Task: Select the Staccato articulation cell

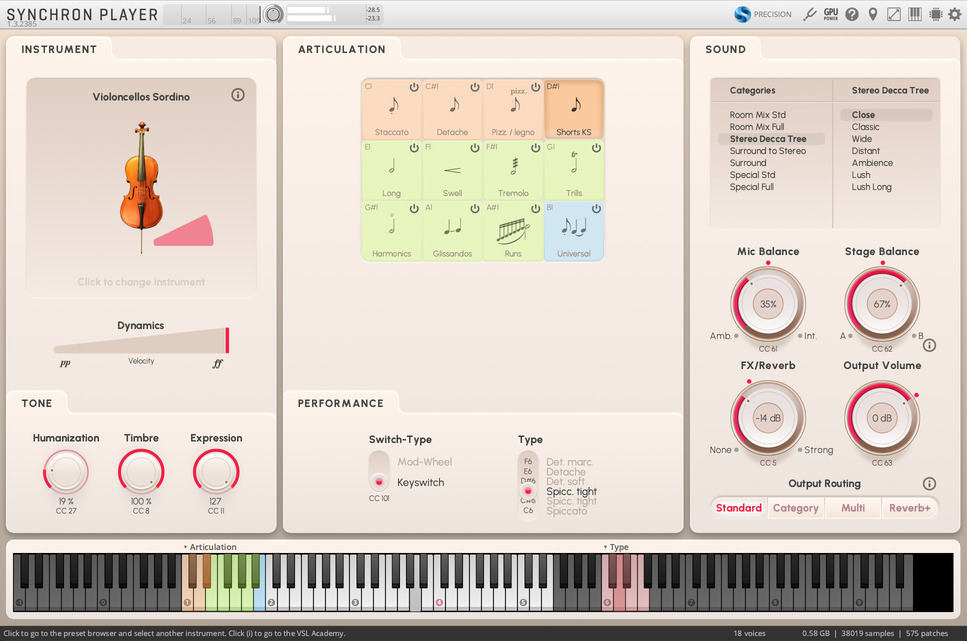Action: 392,109
